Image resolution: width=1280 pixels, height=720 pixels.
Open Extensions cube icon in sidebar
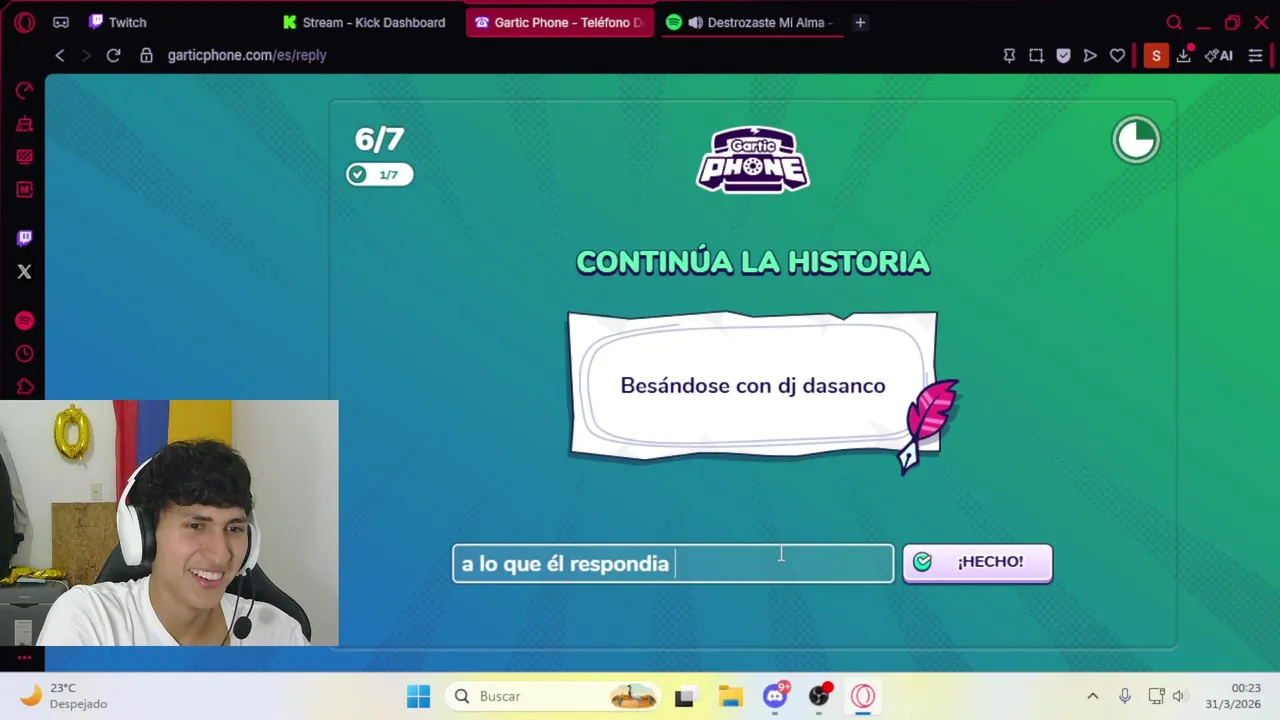[x=25, y=387]
